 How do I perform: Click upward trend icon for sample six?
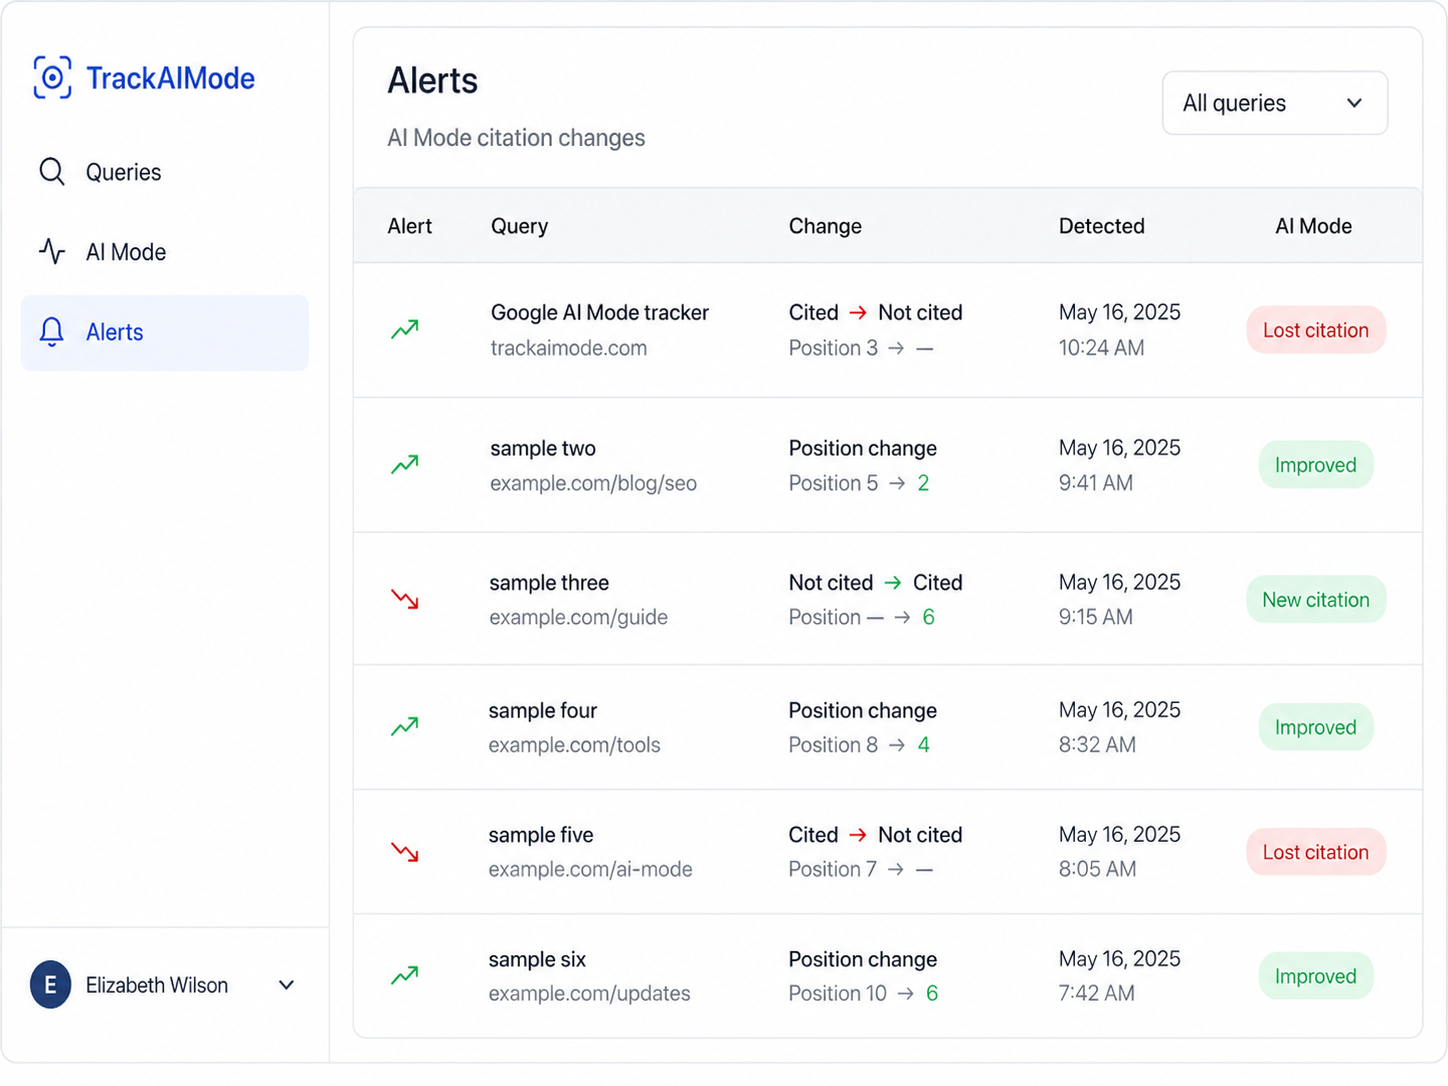[405, 975]
